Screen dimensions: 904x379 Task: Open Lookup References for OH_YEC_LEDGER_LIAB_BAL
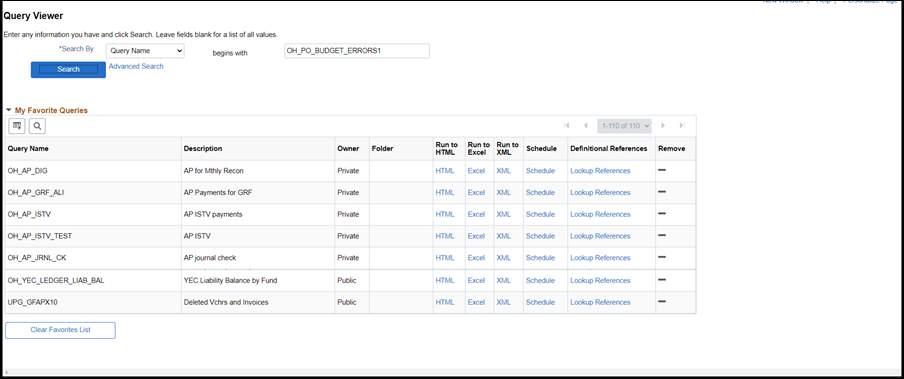(600, 280)
